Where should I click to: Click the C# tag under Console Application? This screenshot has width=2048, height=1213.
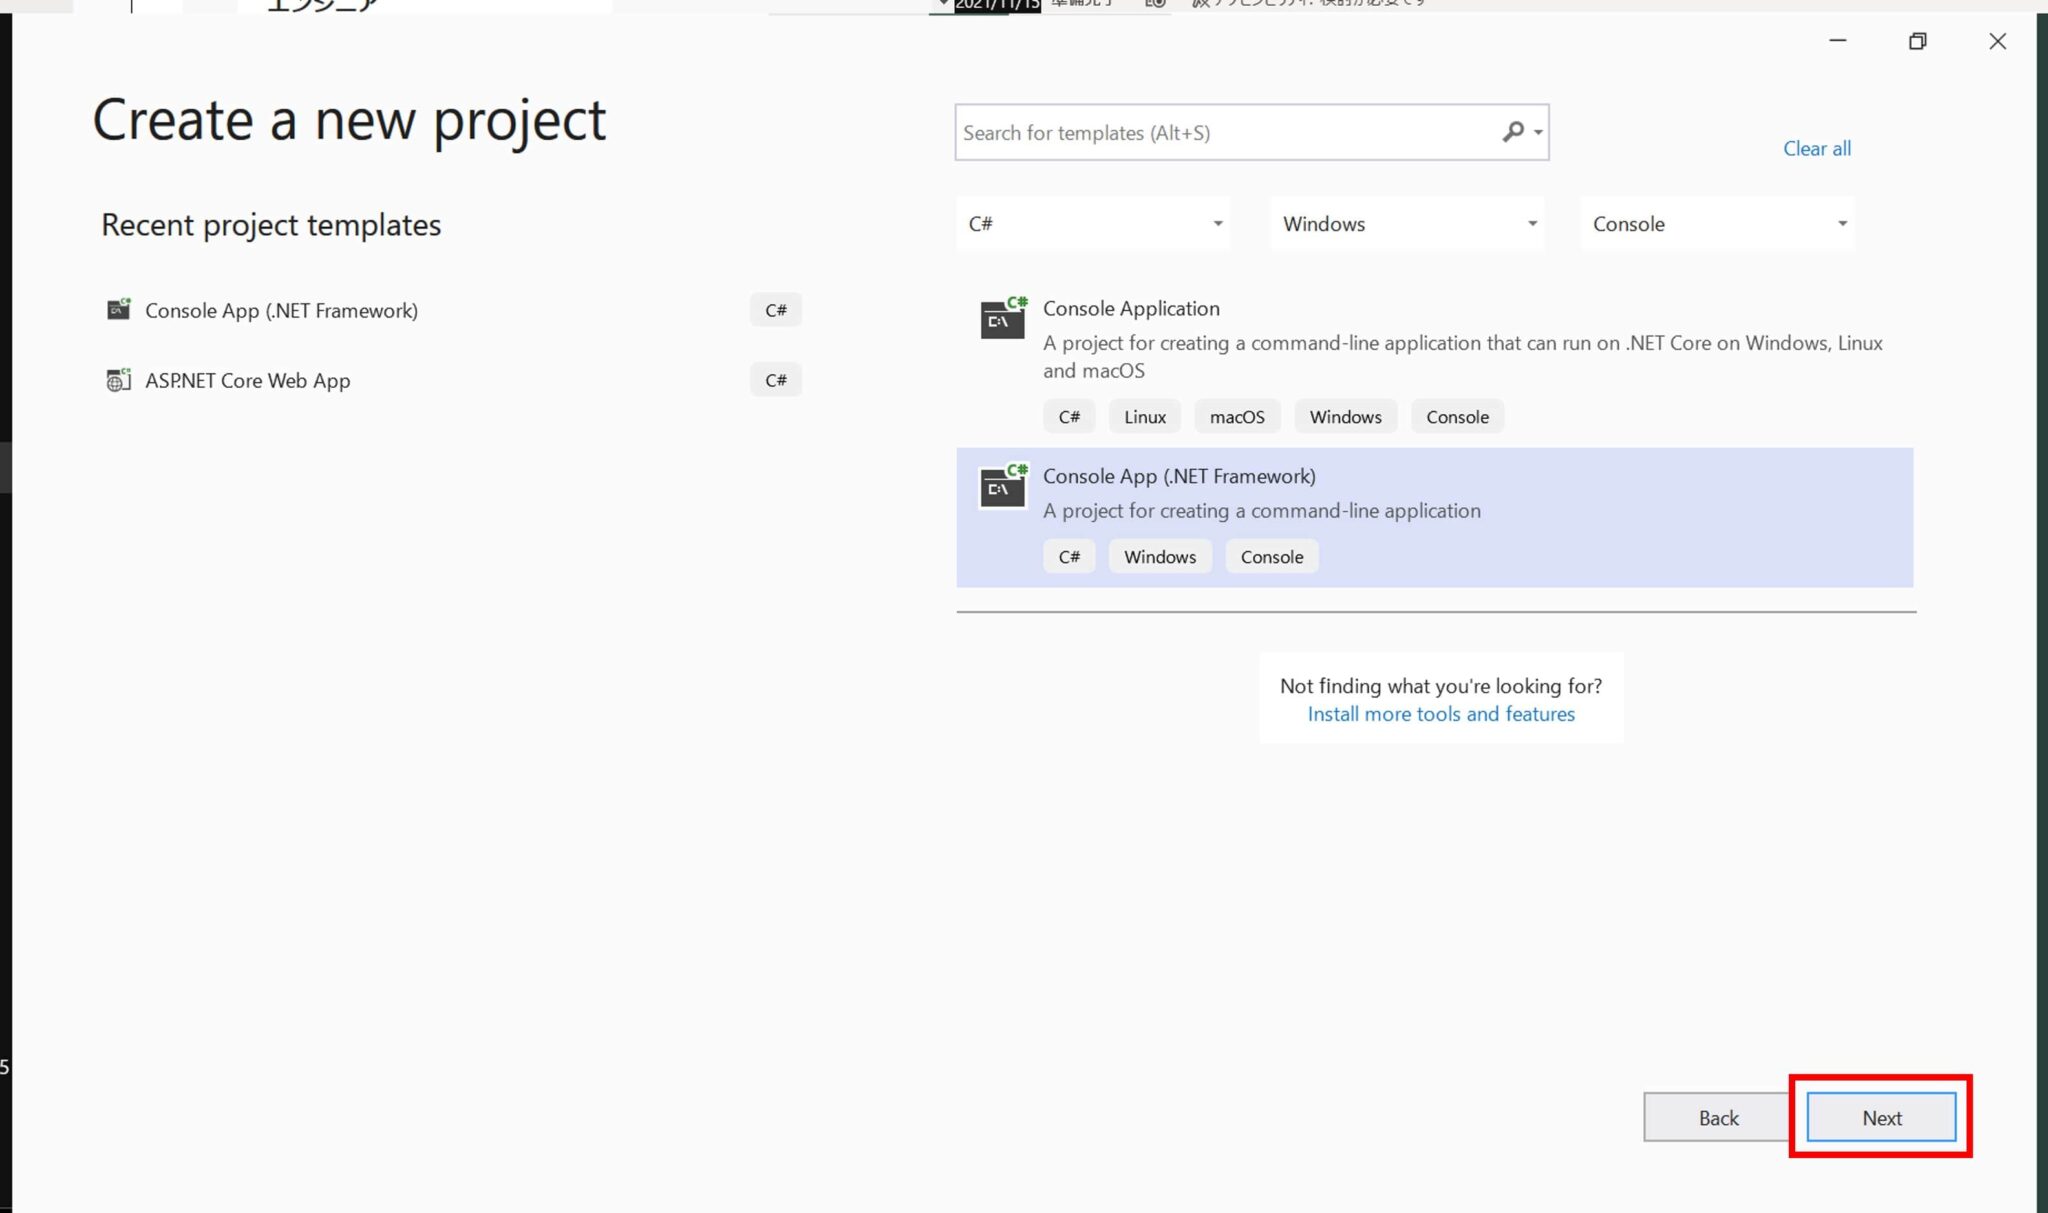pos(1069,416)
